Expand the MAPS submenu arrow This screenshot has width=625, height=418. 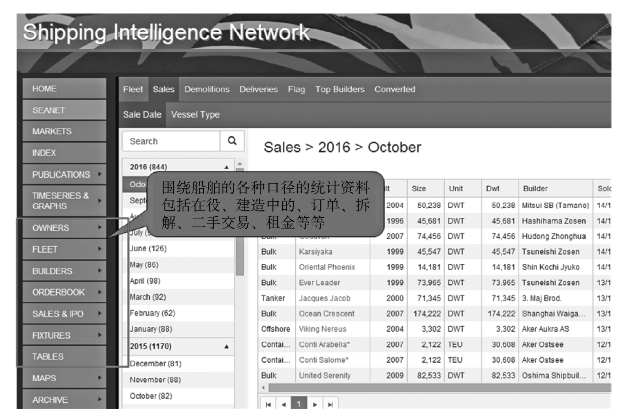(100, 378)
